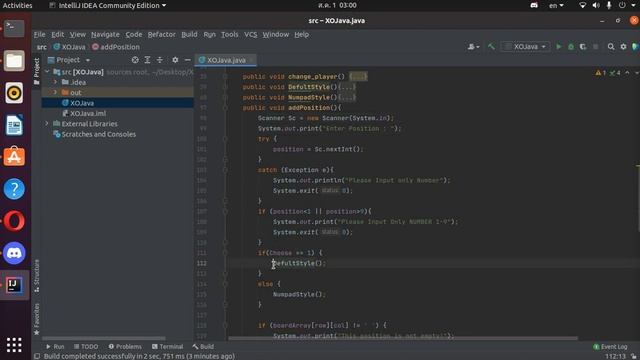
Task: Open Terminal from the Ubuntu dock
Action: click(x=14, y=28)
